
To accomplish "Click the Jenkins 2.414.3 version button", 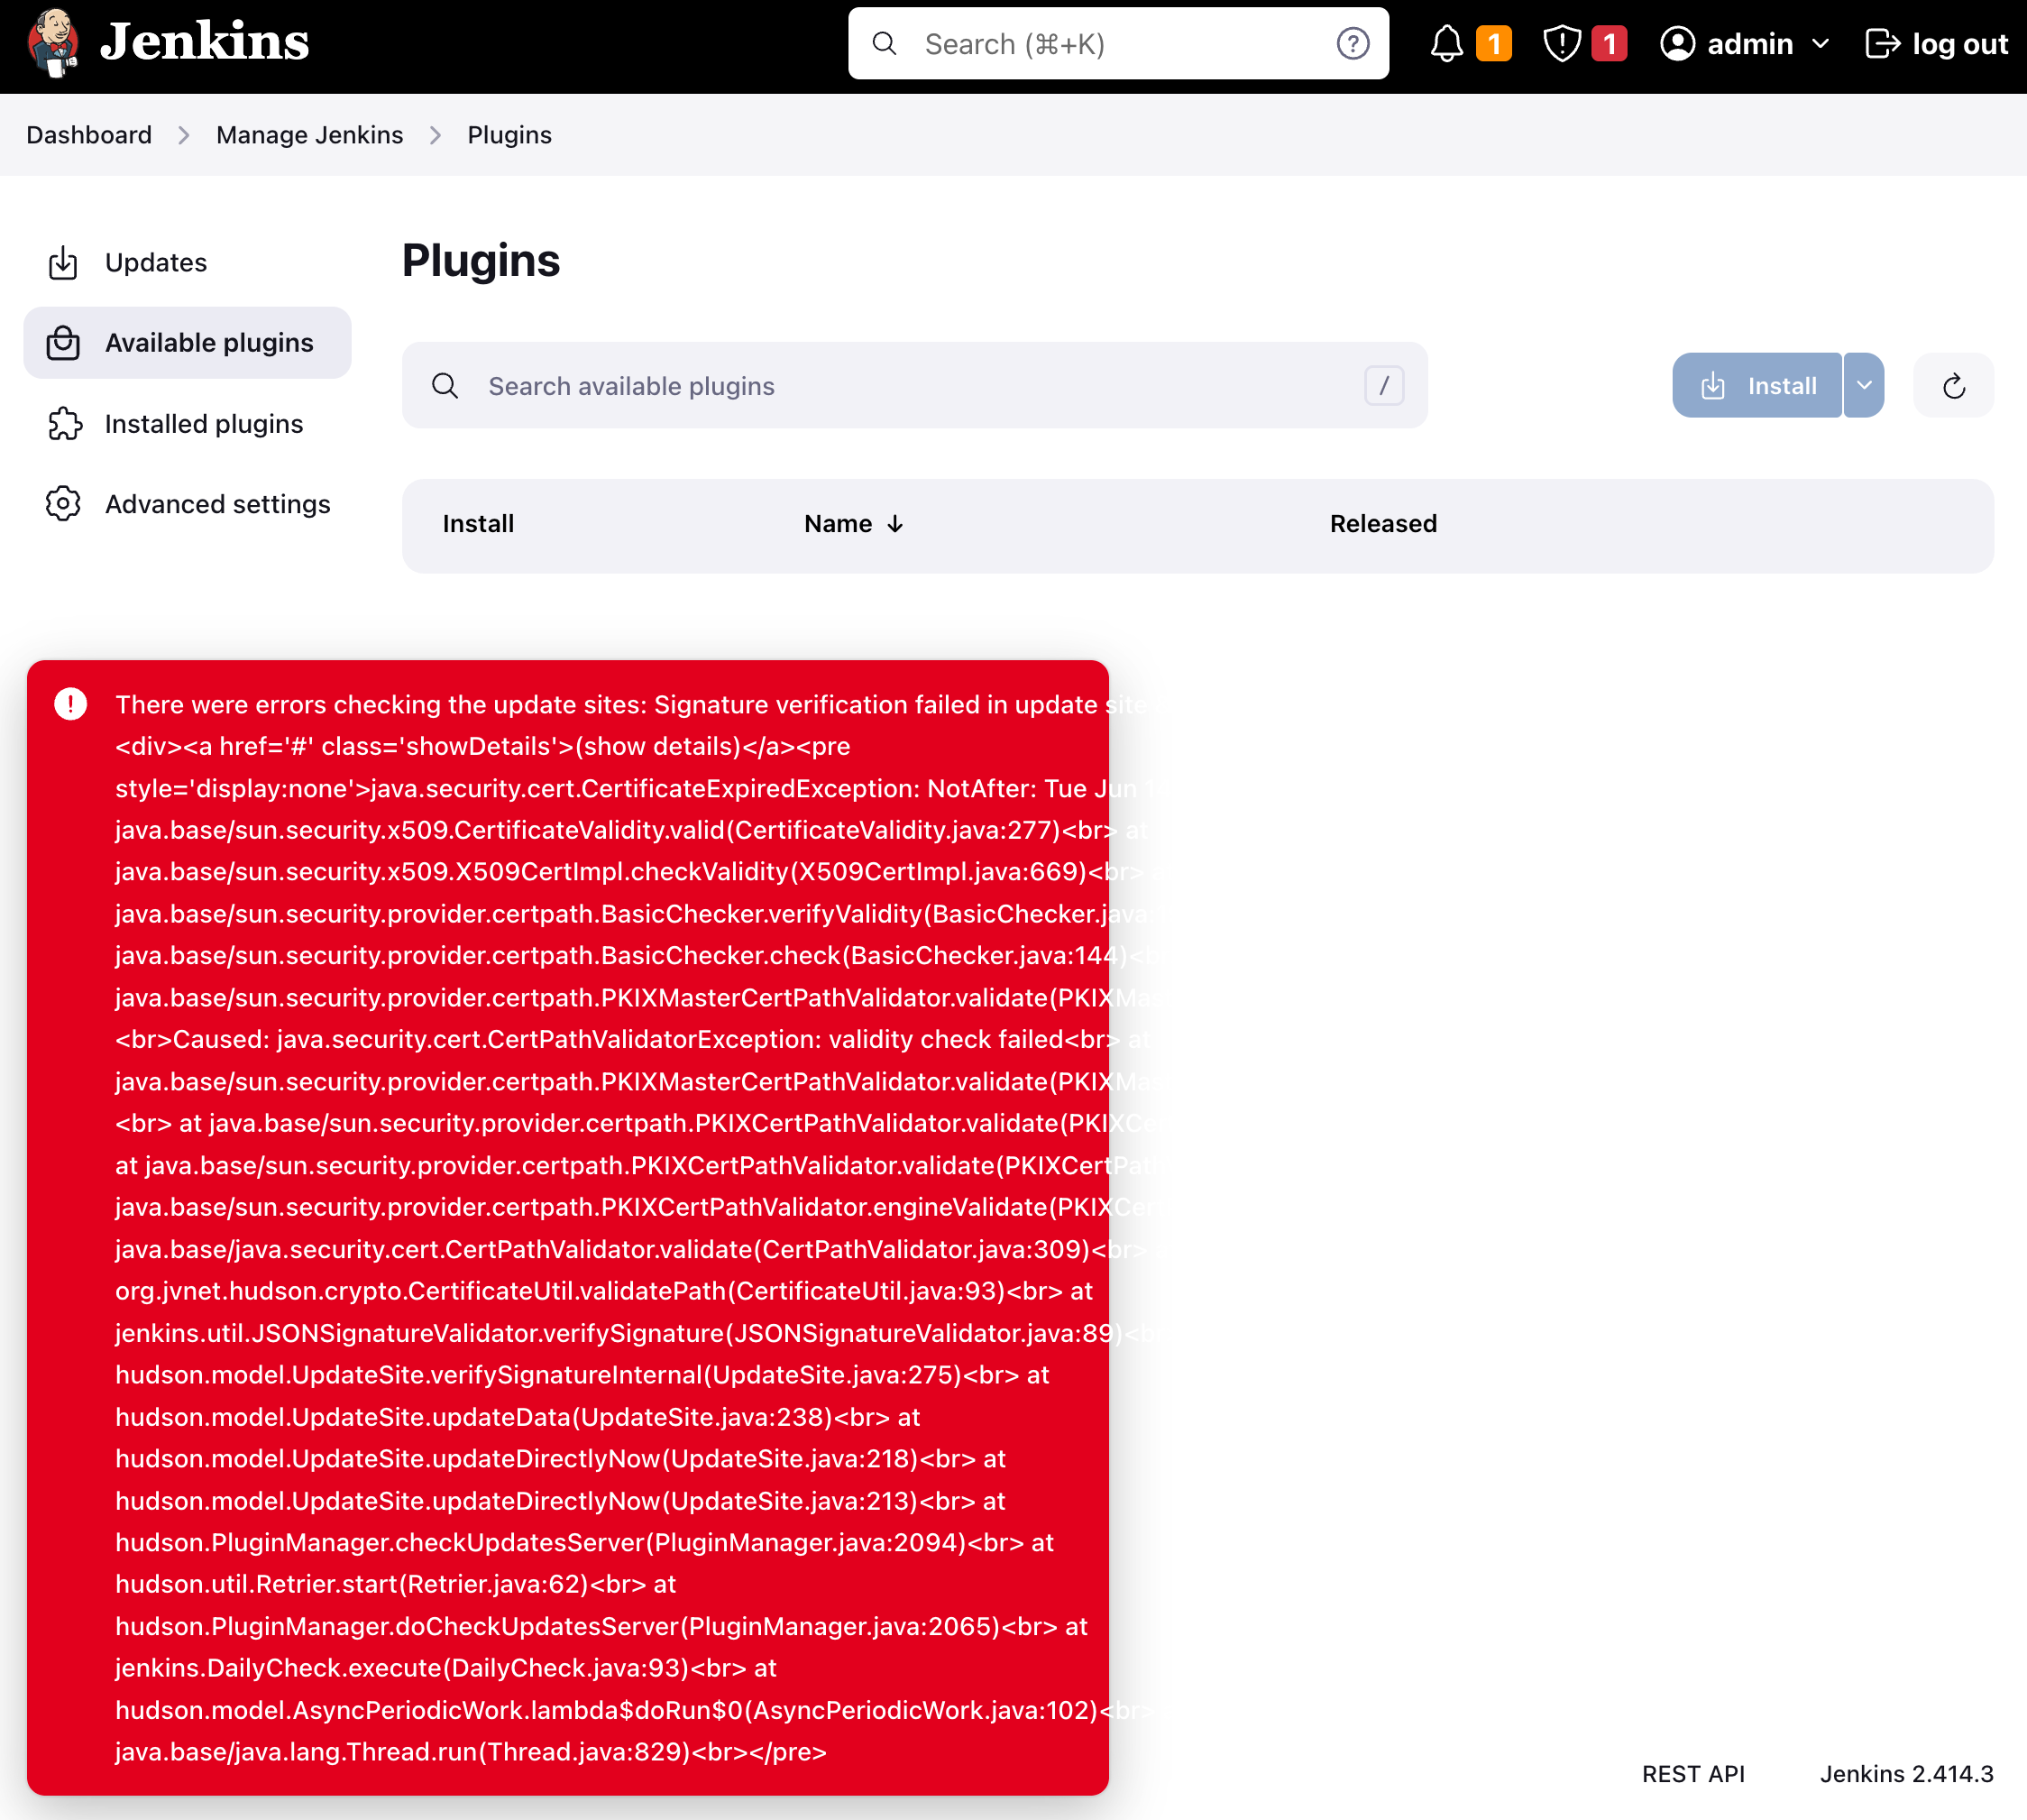I will coord(1906,1774).
